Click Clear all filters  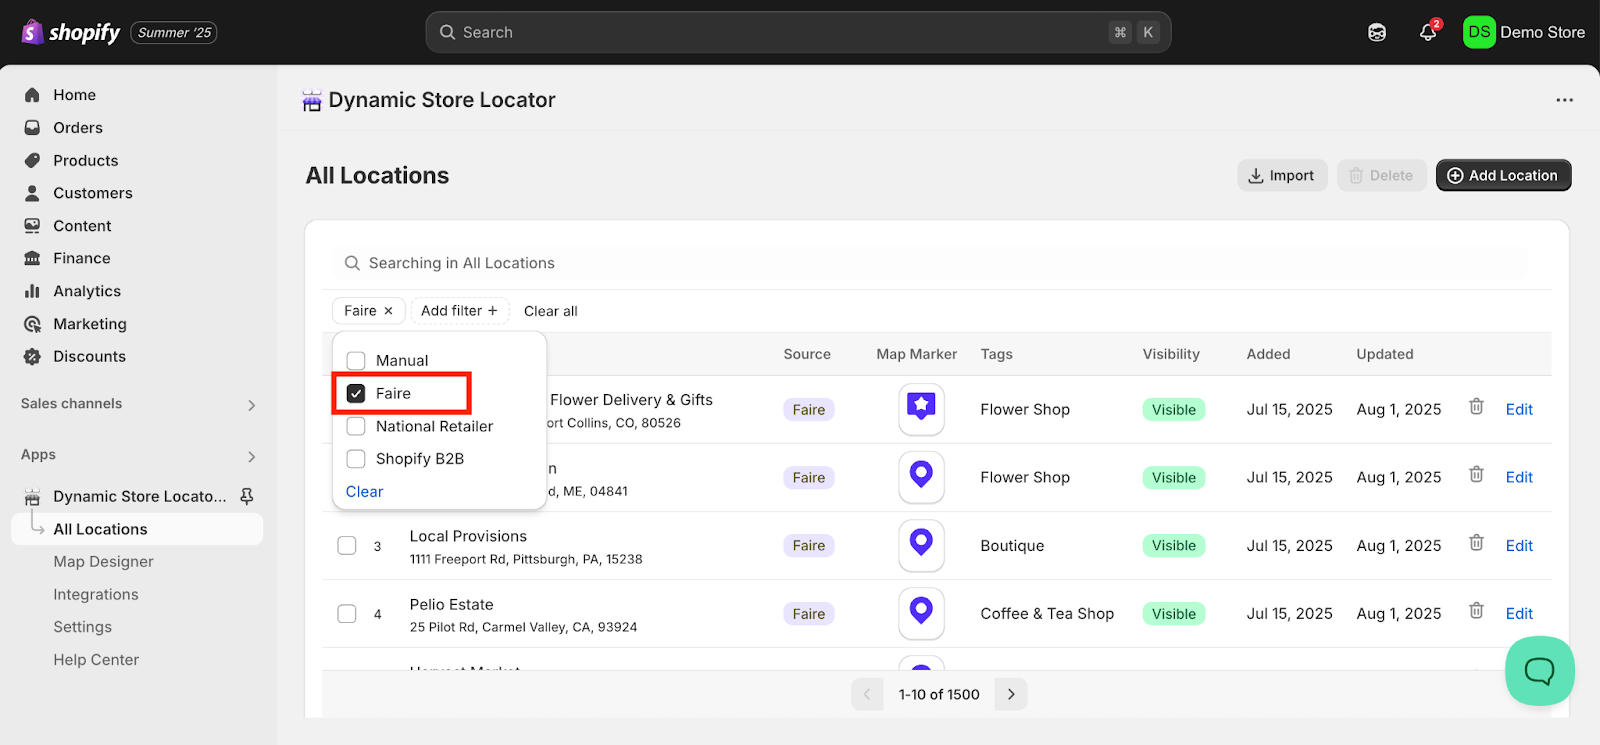550,311
